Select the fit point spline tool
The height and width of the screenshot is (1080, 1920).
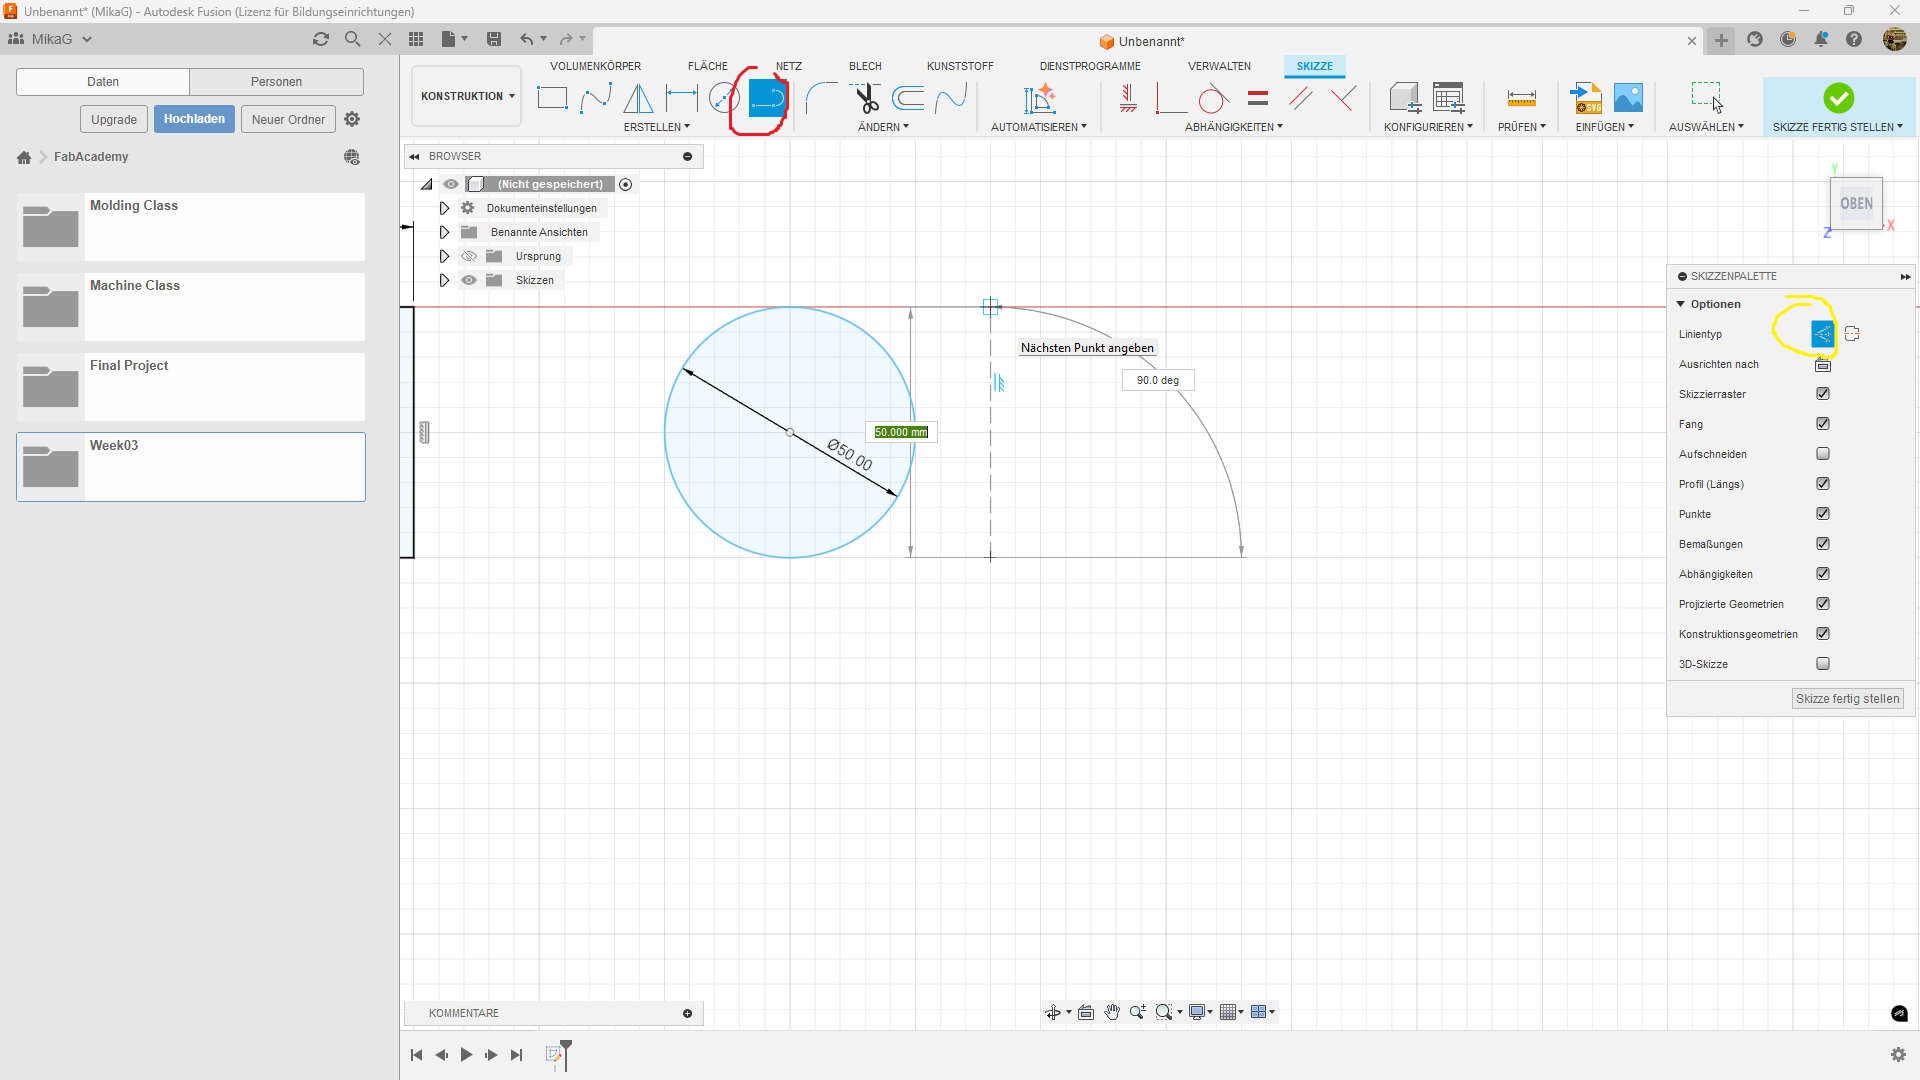596,98
